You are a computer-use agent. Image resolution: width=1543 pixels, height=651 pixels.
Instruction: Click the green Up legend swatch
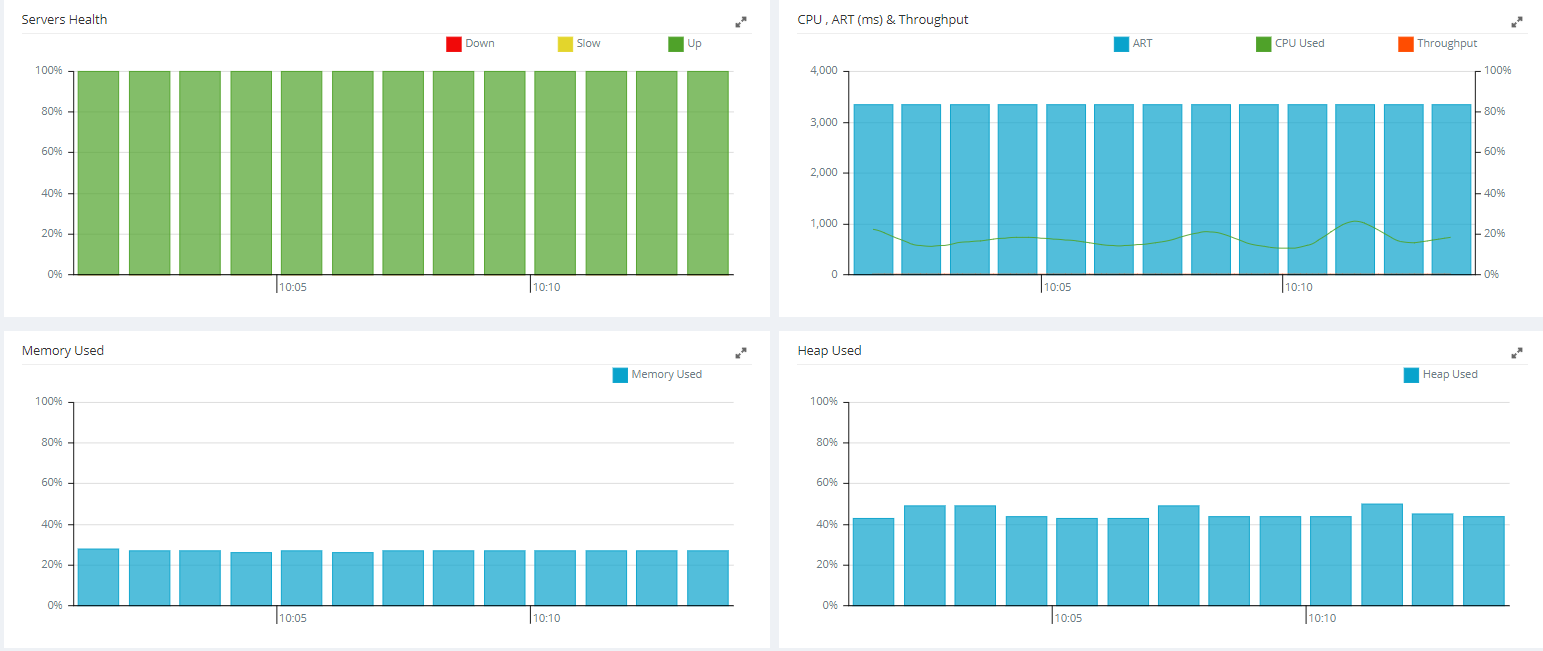tap(676, 44)
